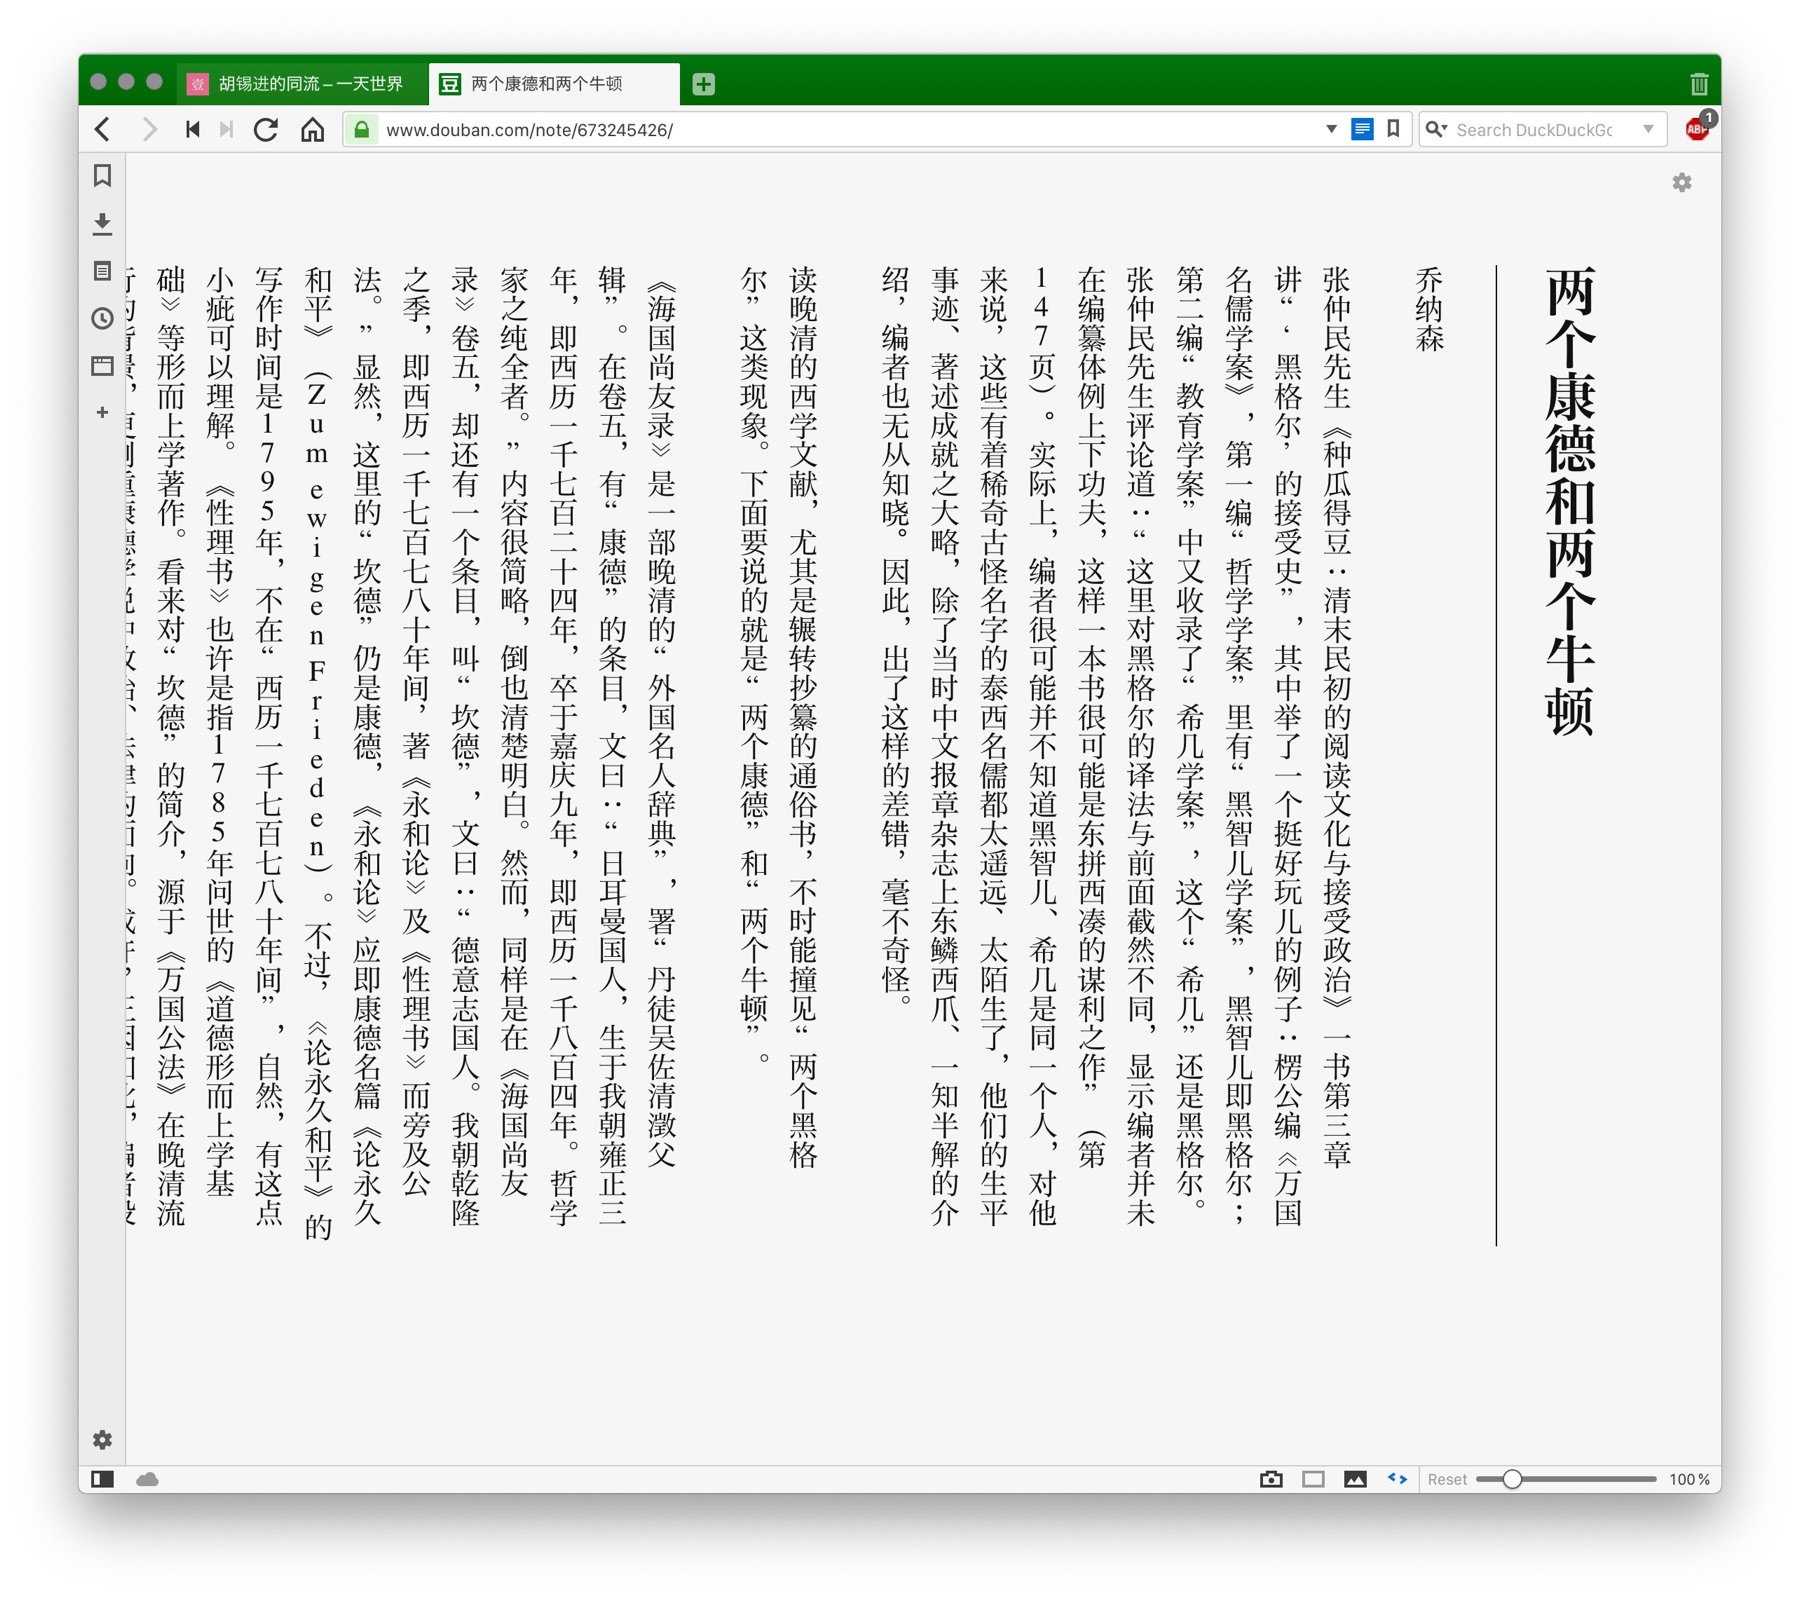This screenshot has width=1800, height=1597.
Task: Bookmark this page from address bar
Action: [x=1393, y=130]
